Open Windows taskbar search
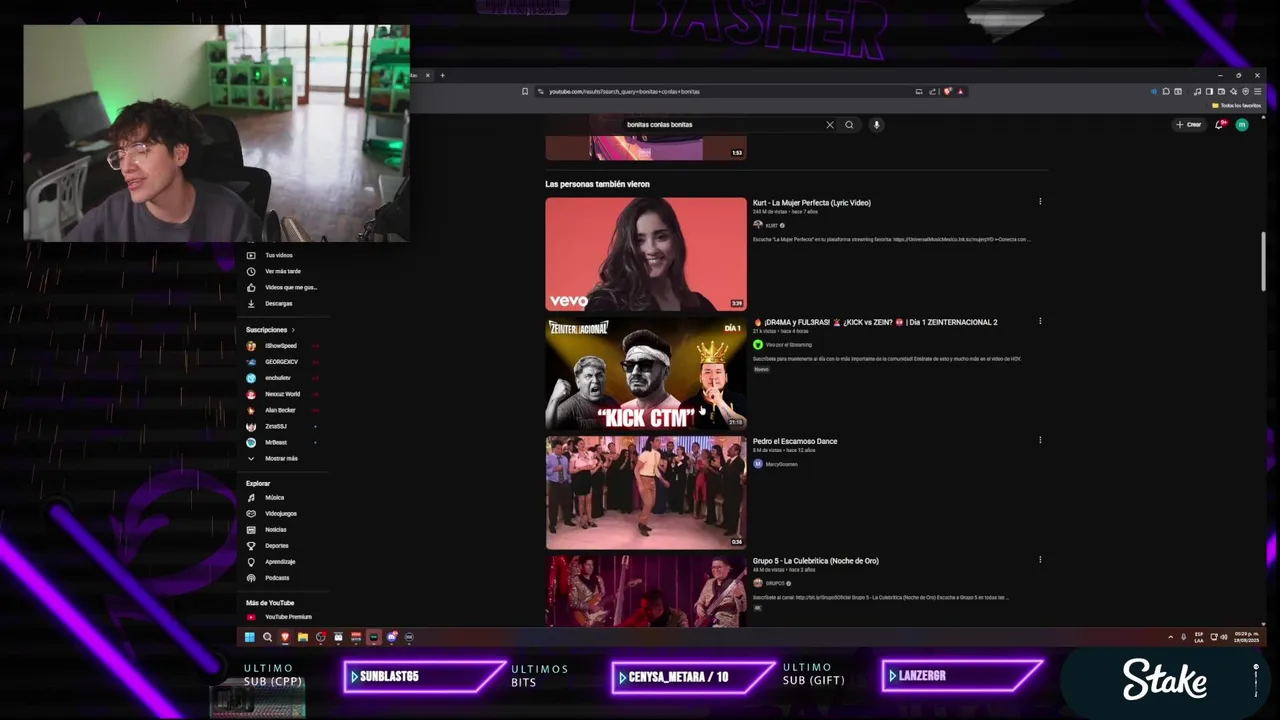Viewport: 1280px width, 720px height. point(267,637)
